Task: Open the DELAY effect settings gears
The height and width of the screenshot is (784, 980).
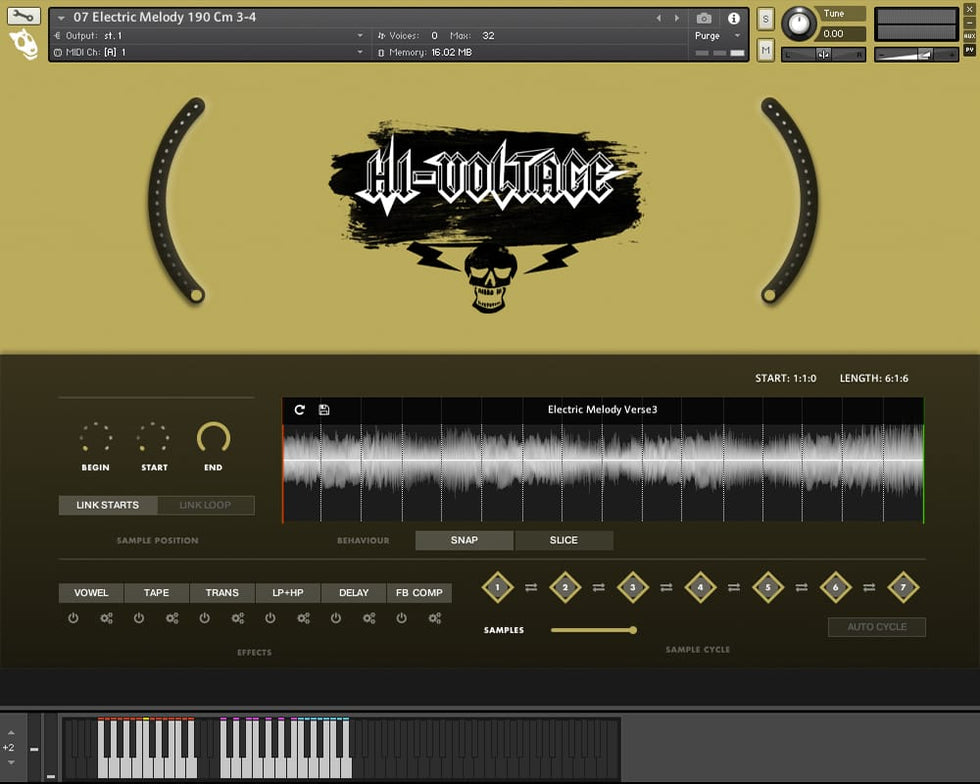Action: [369, 619]
